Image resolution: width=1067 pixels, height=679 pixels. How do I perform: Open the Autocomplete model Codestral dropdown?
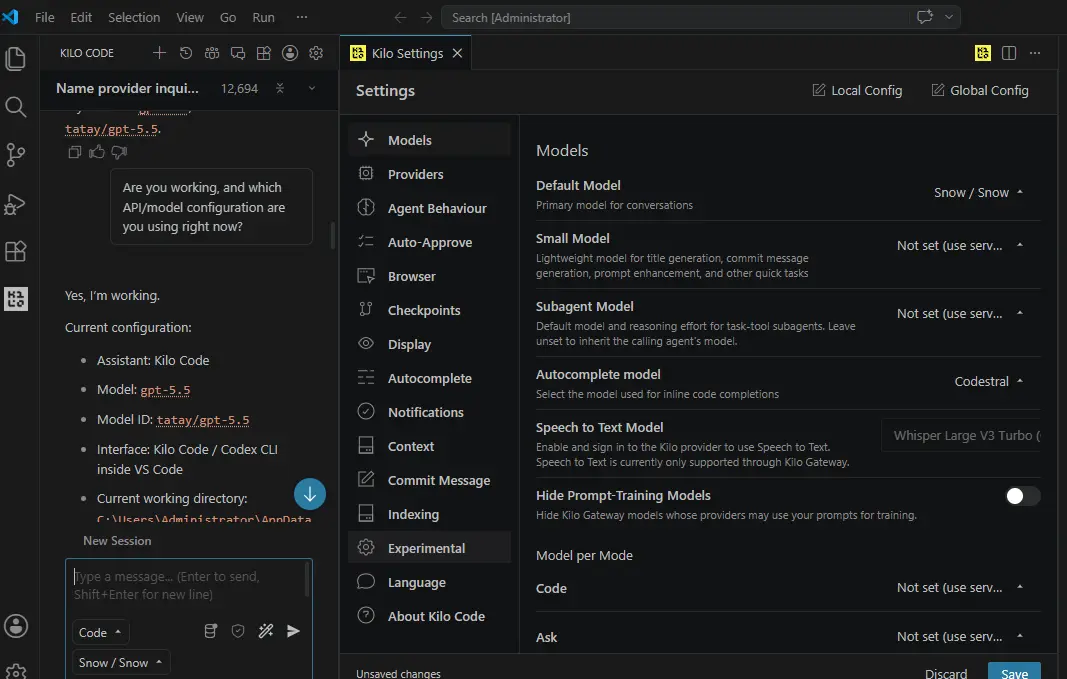point(988,382)
